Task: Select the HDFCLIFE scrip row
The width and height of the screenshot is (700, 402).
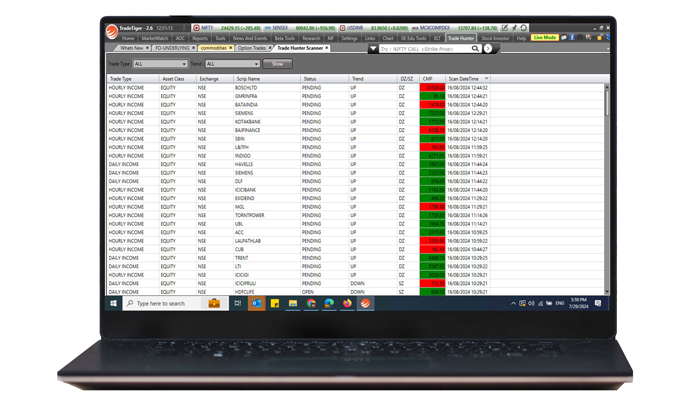Action: click(355, 292)
